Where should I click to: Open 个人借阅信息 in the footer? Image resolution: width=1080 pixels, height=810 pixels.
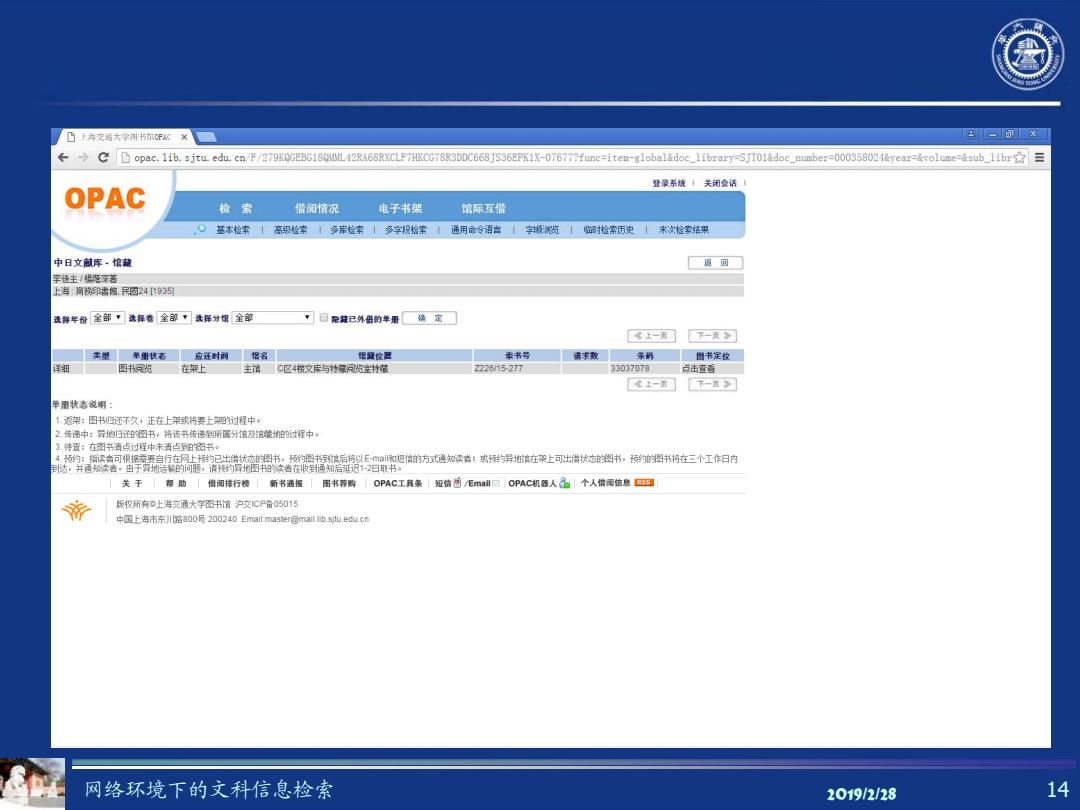[x=605, y=483]
